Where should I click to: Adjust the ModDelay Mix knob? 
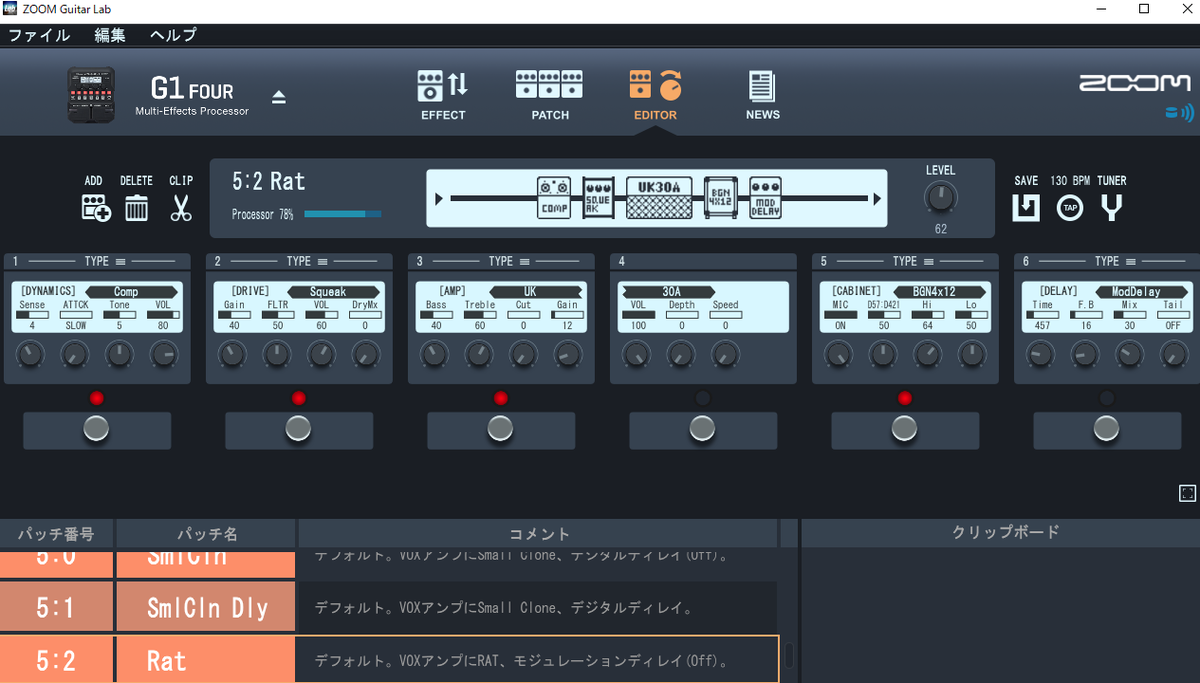pyautogui.click(x=1130, y=353)
